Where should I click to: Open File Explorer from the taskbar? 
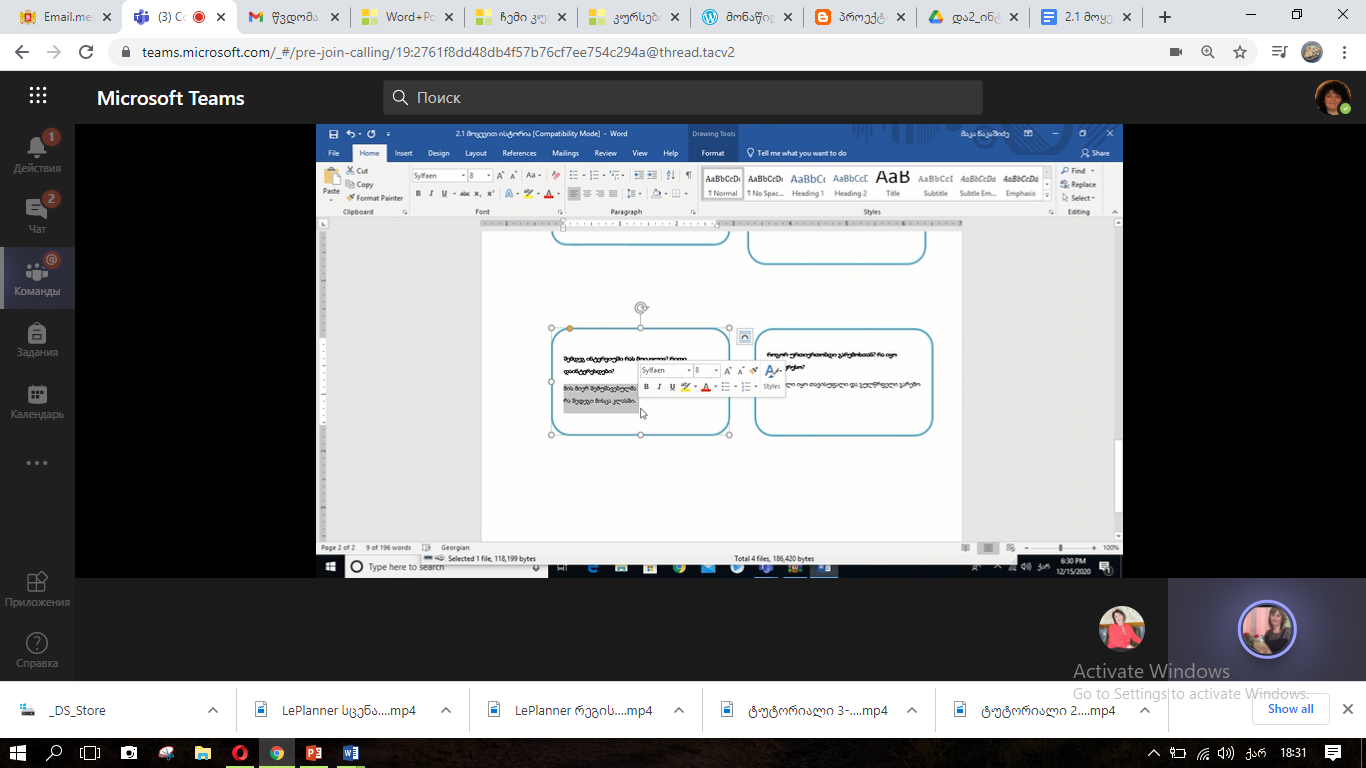[x=202, y=753]
